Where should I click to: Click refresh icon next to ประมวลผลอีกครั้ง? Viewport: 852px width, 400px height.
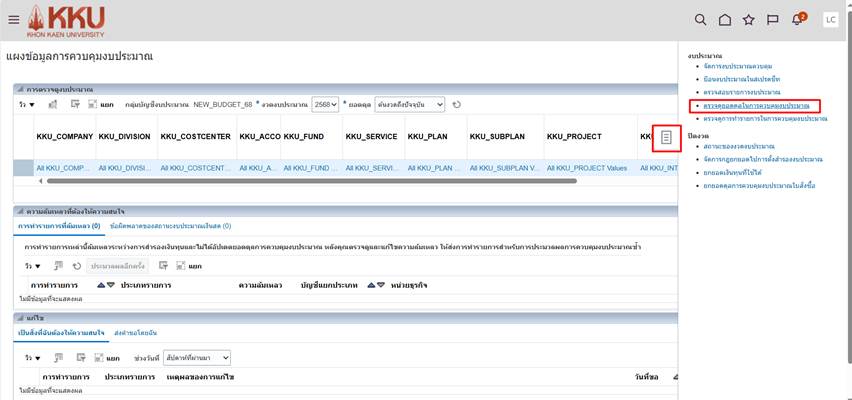point(77,266)
